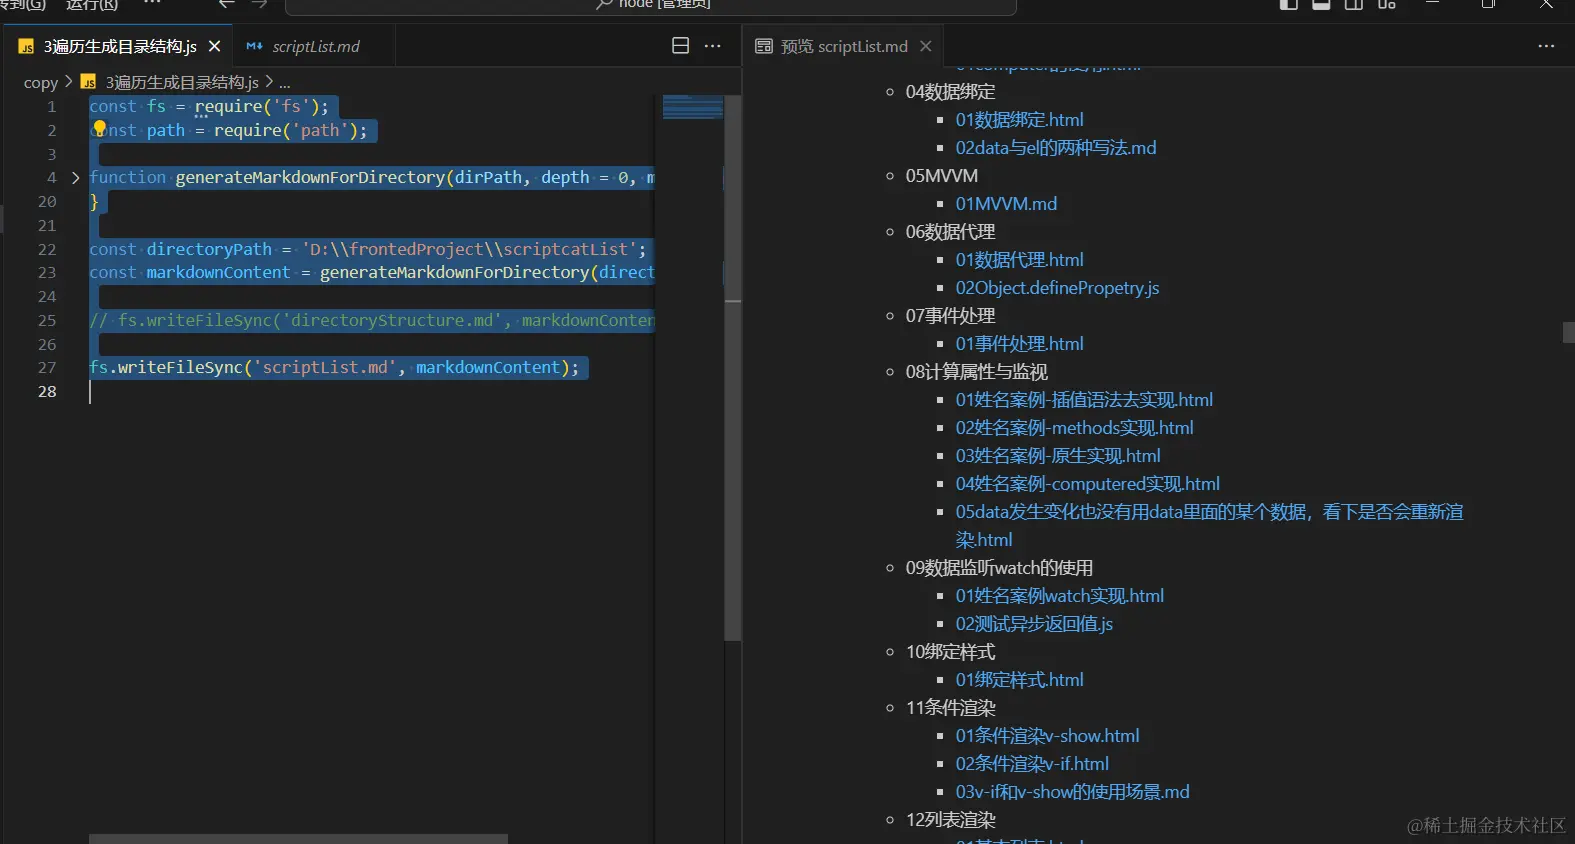The width and height of the screenshot is (1575, 844).
Task: Open link 03姓名案例-原生实现.html
Action: click(1057, 456)
